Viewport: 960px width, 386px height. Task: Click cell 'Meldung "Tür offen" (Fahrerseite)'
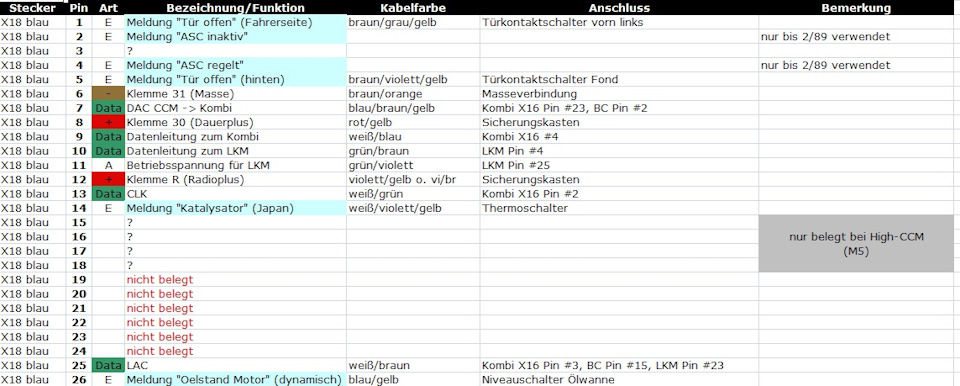coord(236,23)
